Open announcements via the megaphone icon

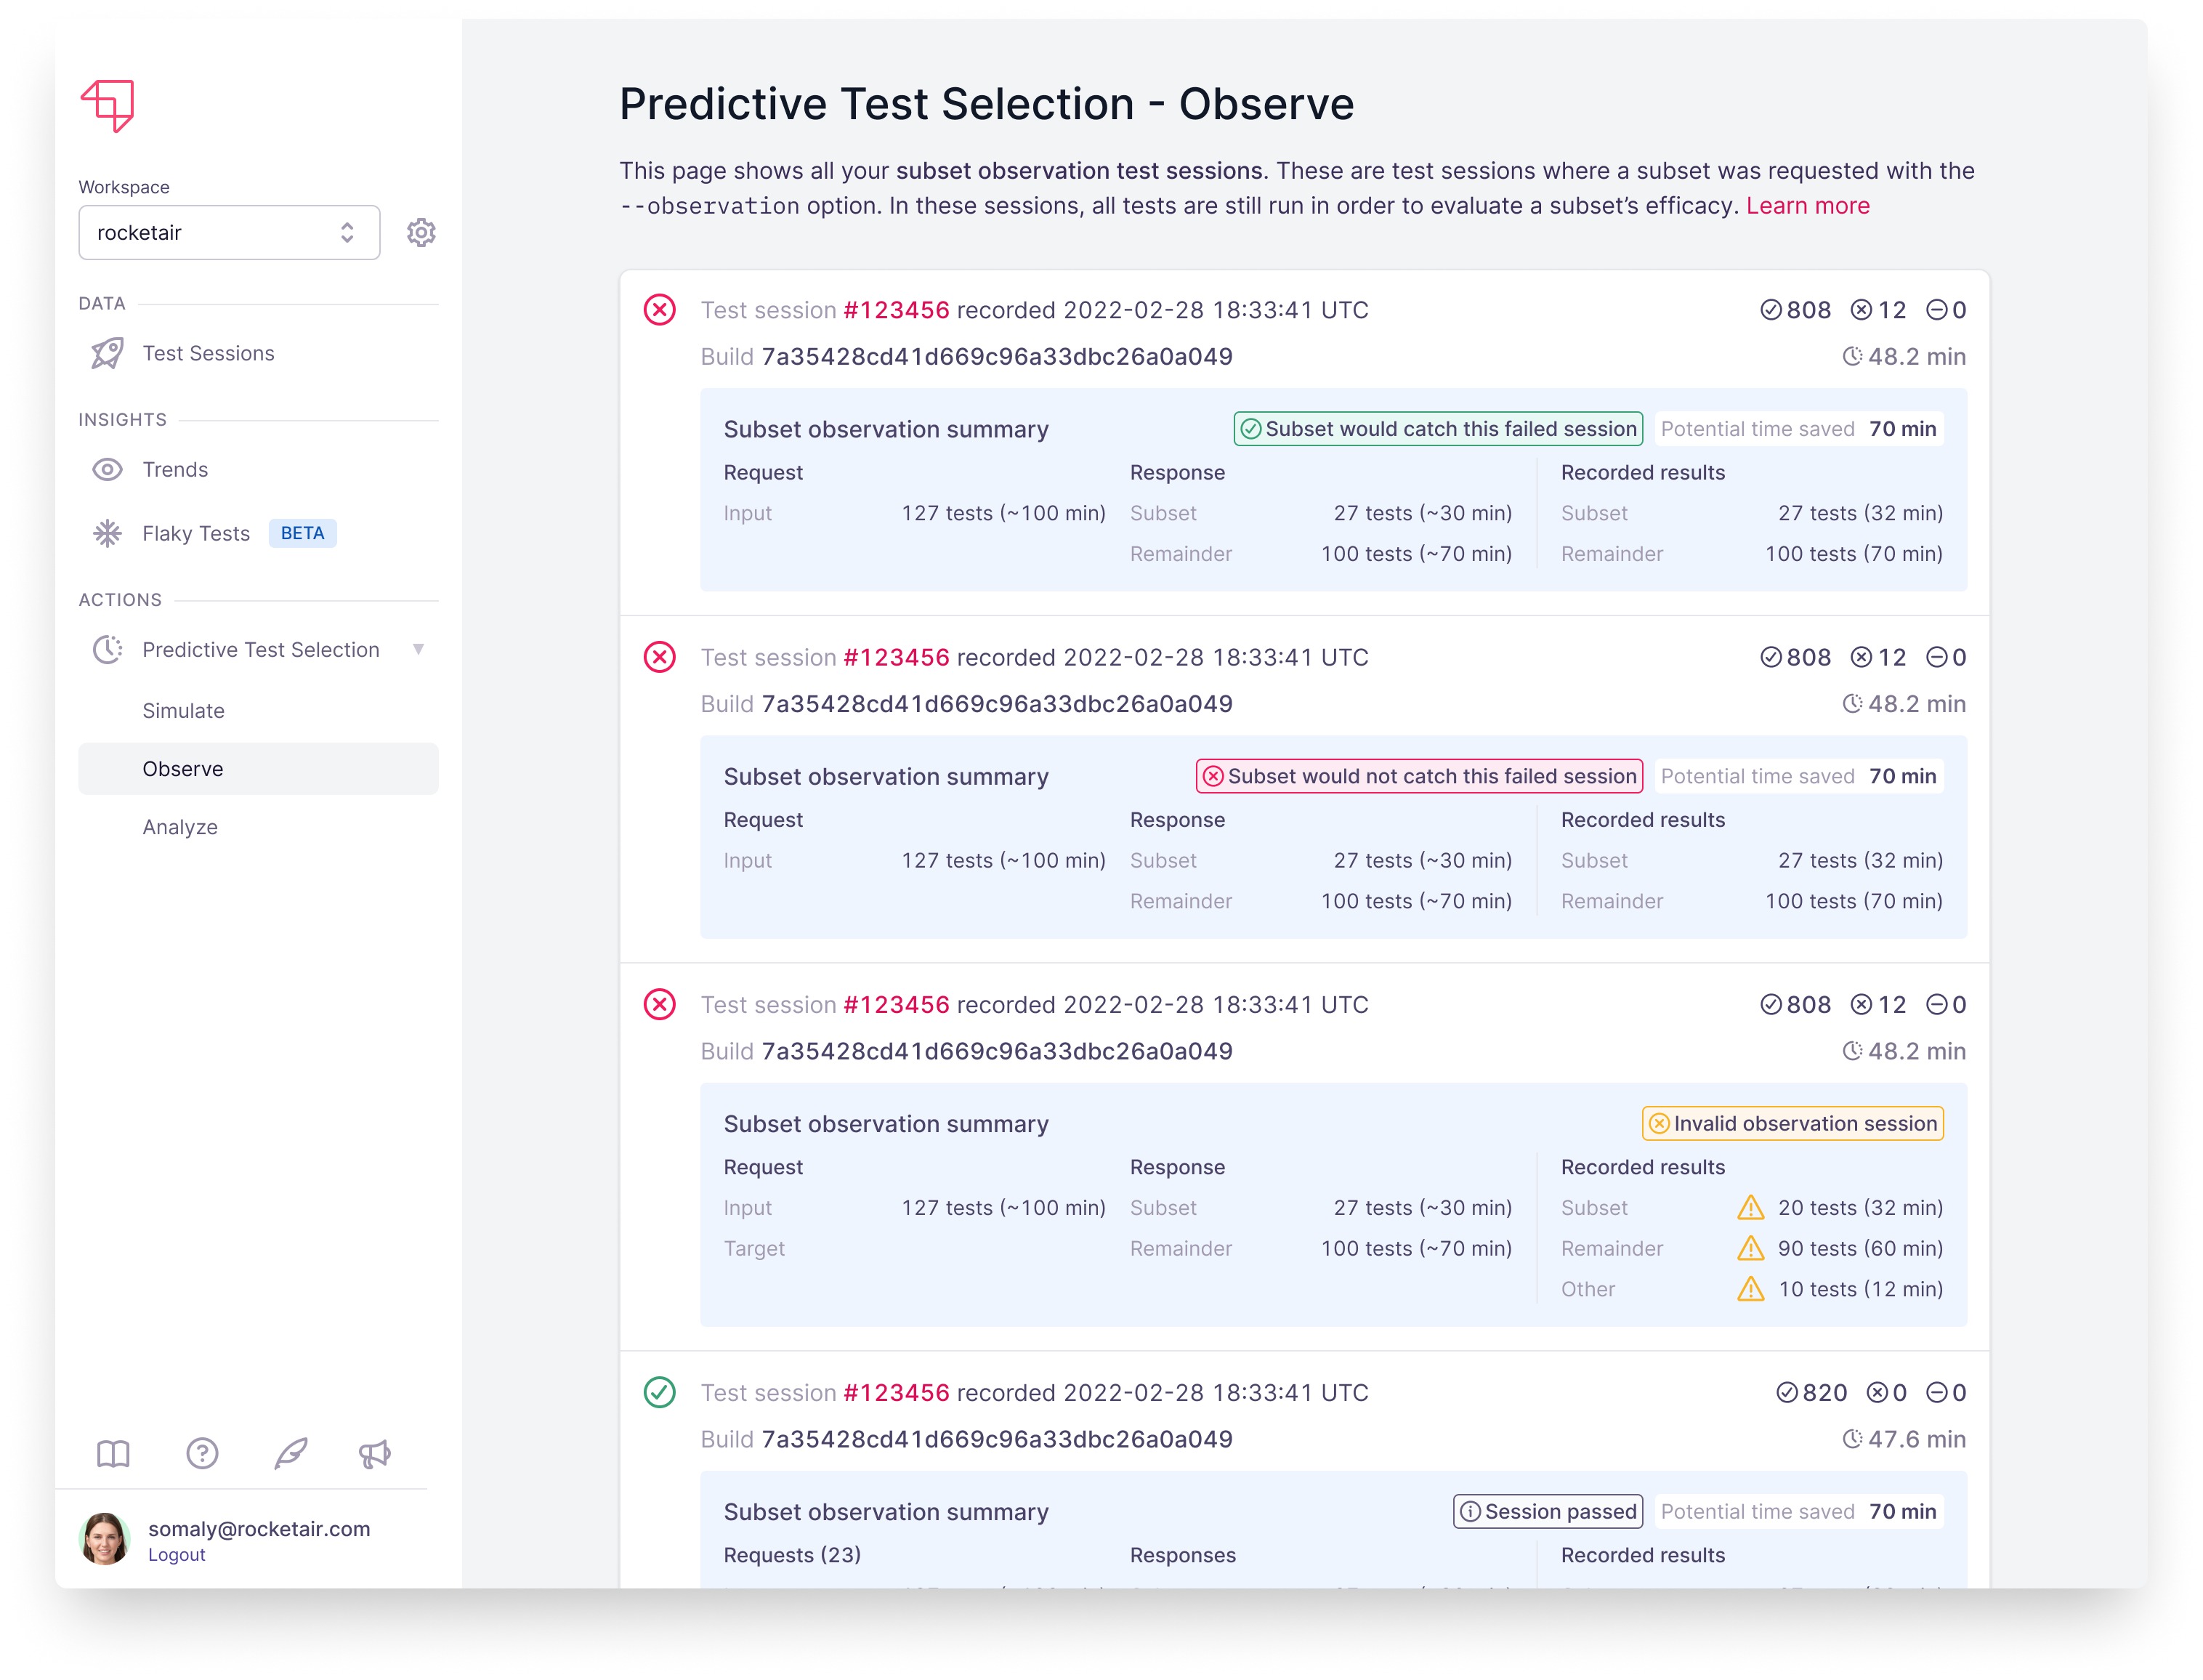coord(376,1454)
